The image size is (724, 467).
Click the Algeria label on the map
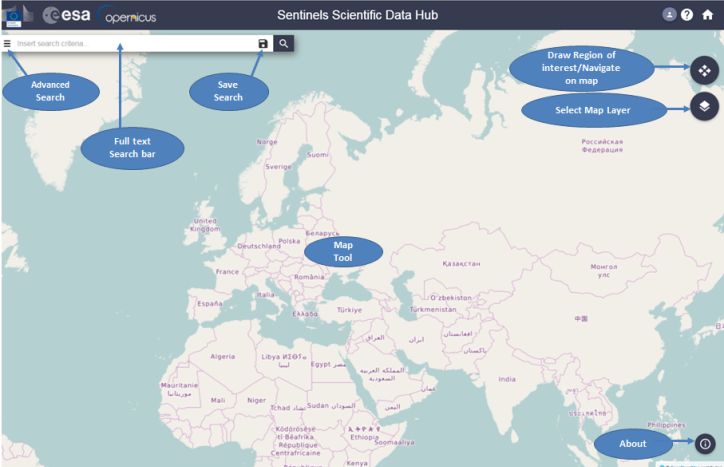click(223, 357)
